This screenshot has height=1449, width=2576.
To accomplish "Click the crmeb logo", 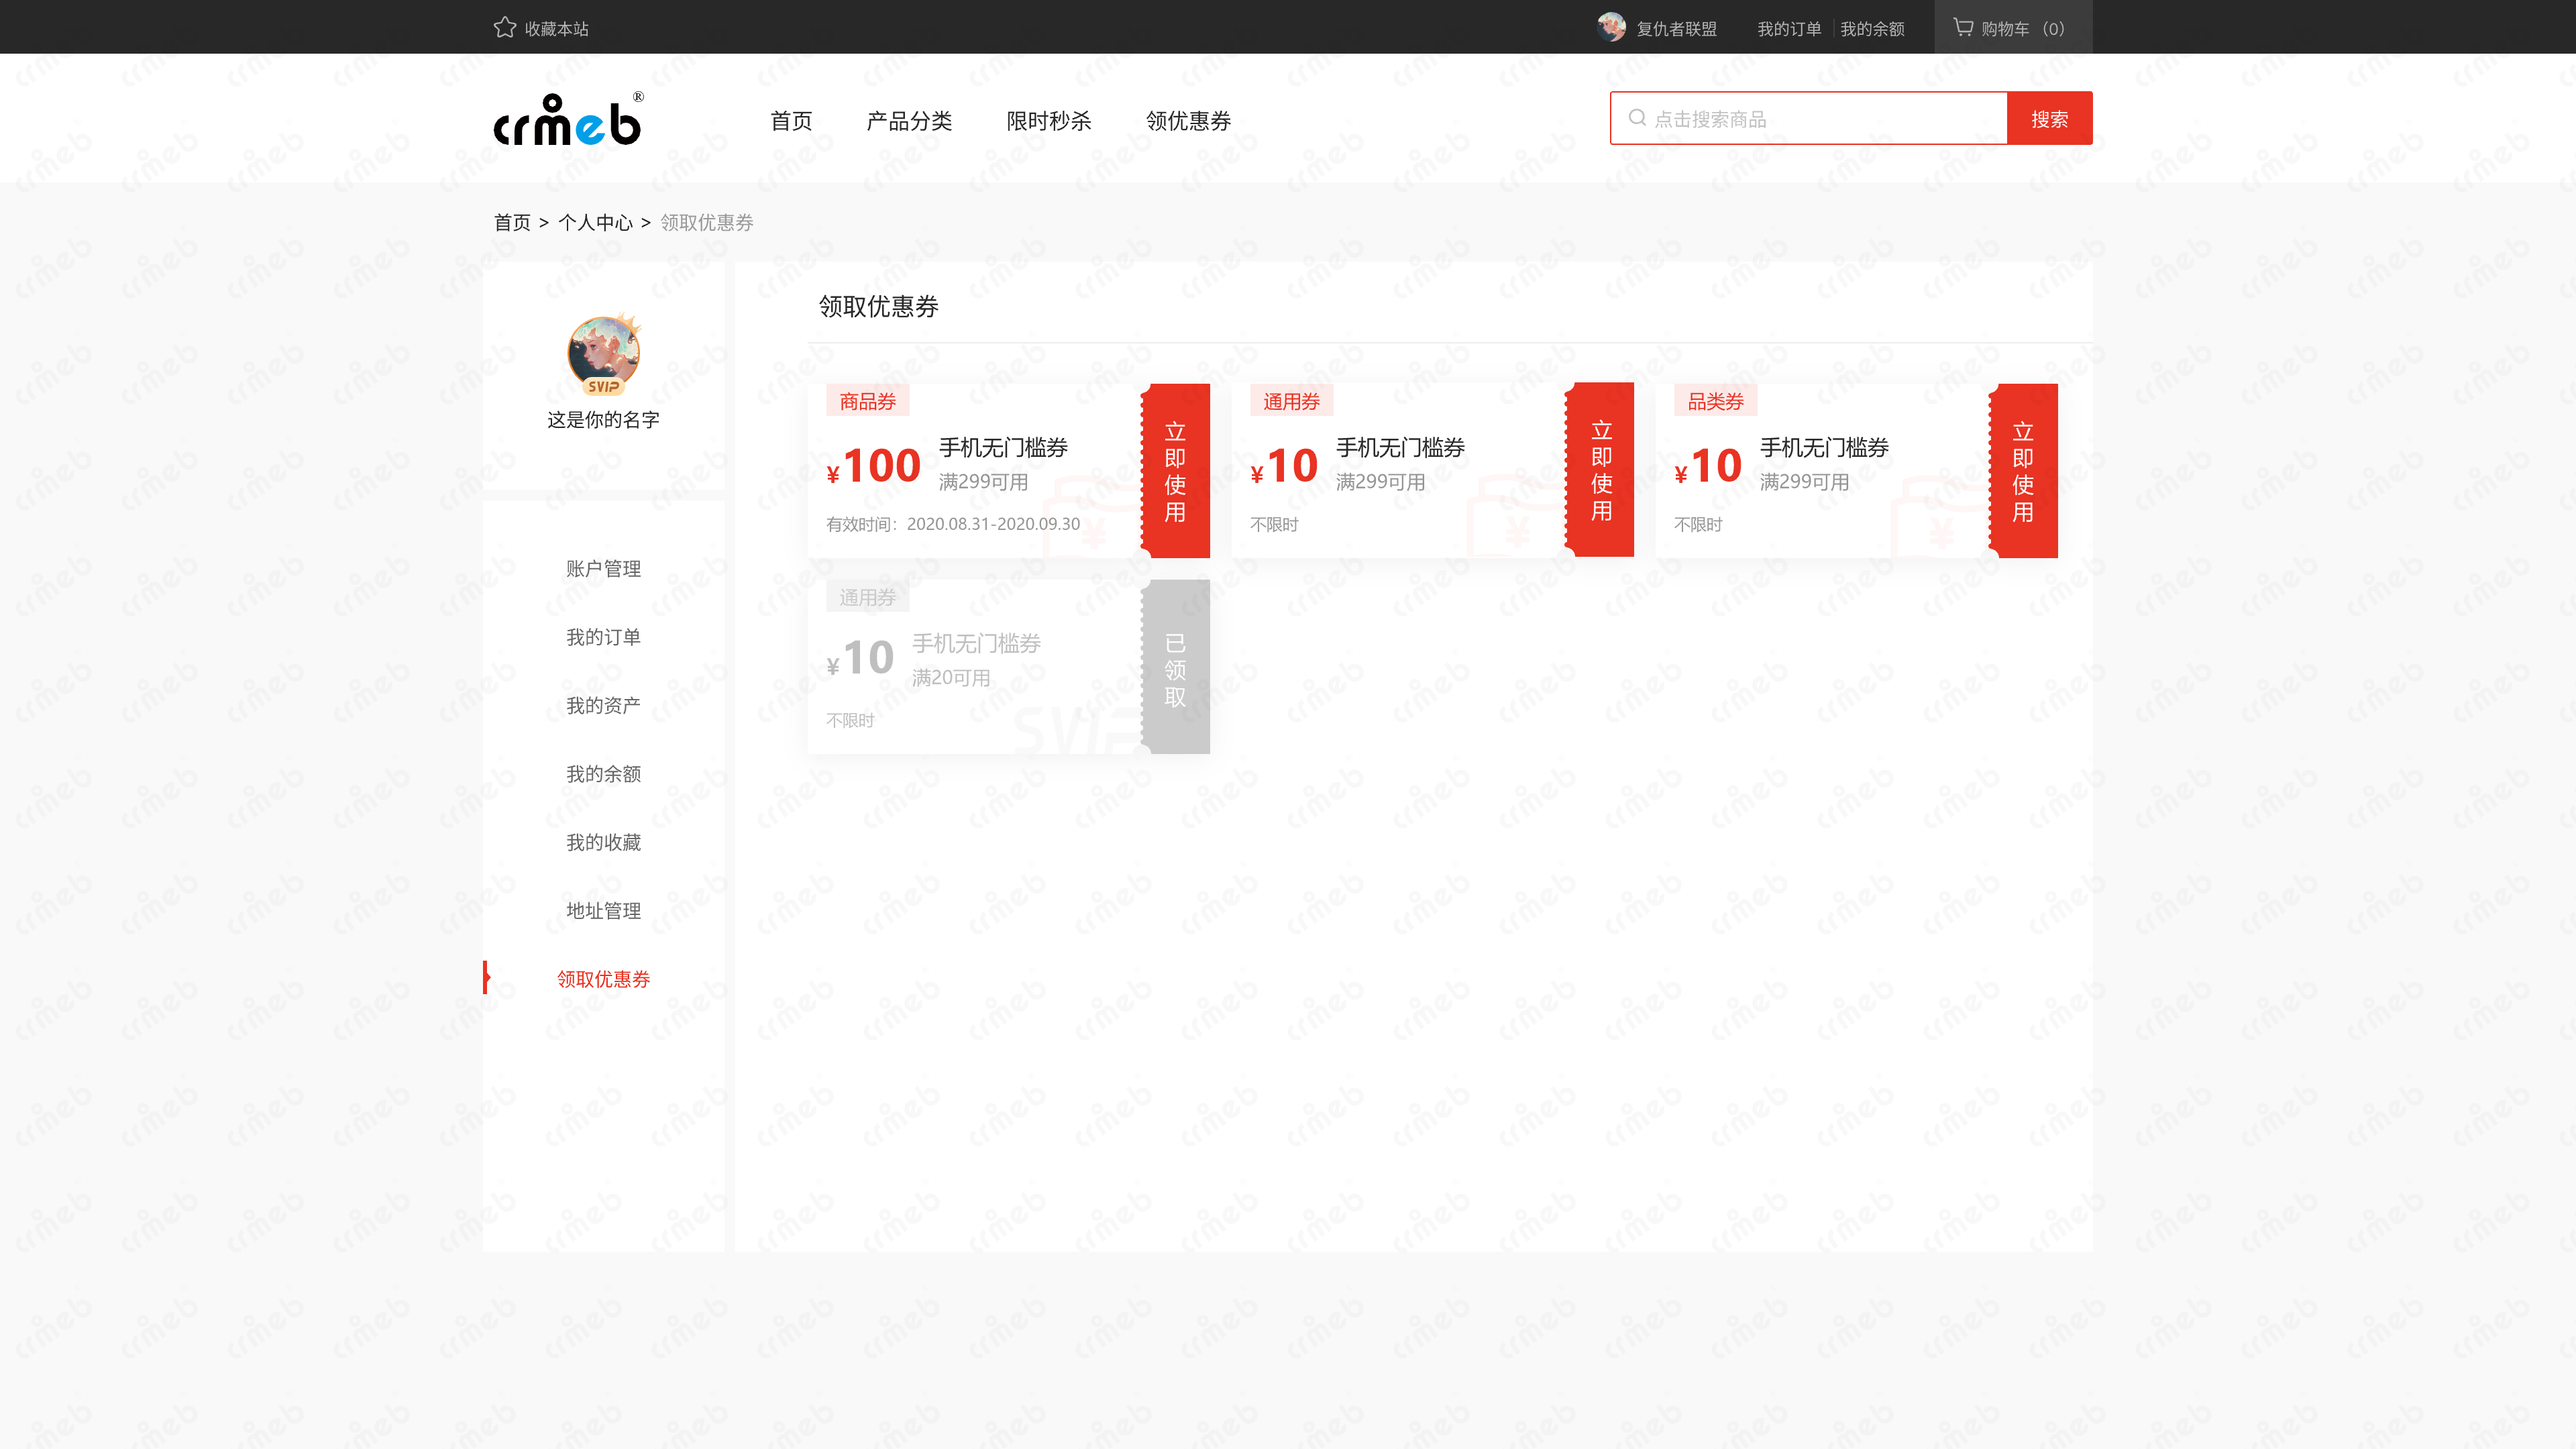I will click(x=568, y=120).
